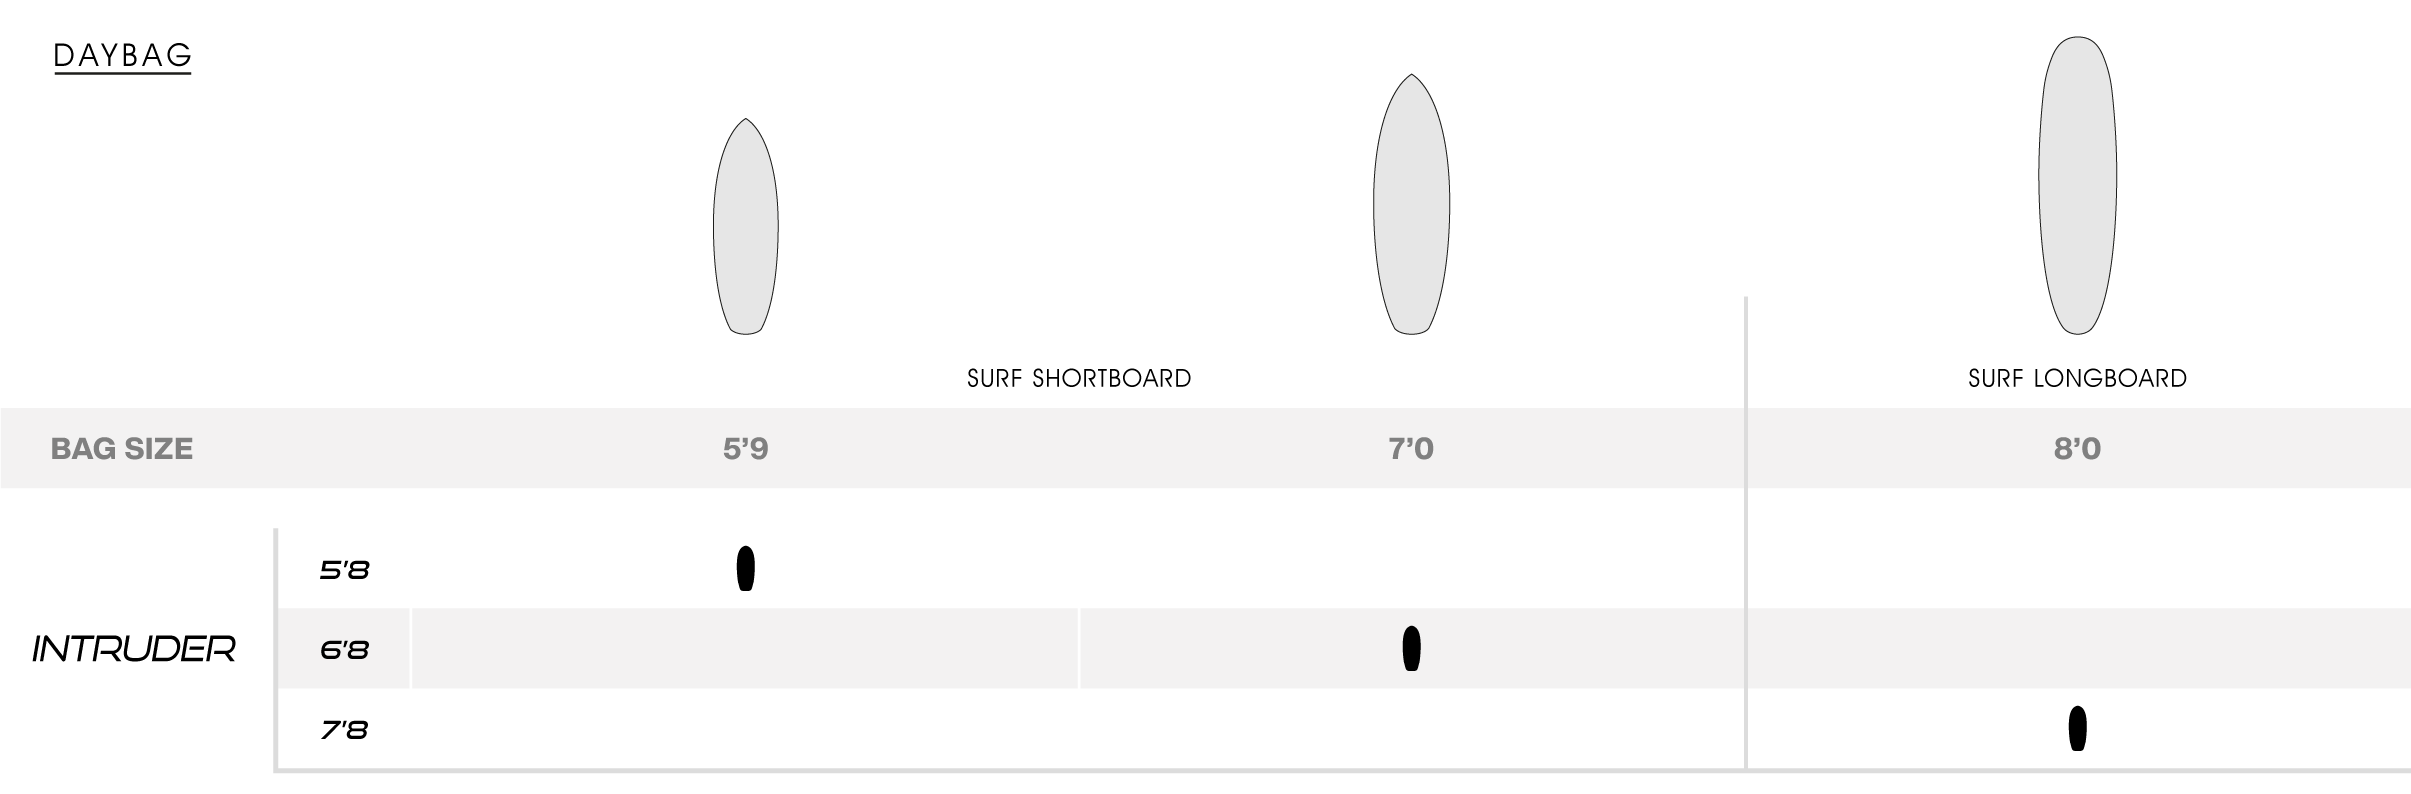Click empty 5'9 cell in 6'8 row
Screen dimensions: 2411x794
tap(745, 648)
